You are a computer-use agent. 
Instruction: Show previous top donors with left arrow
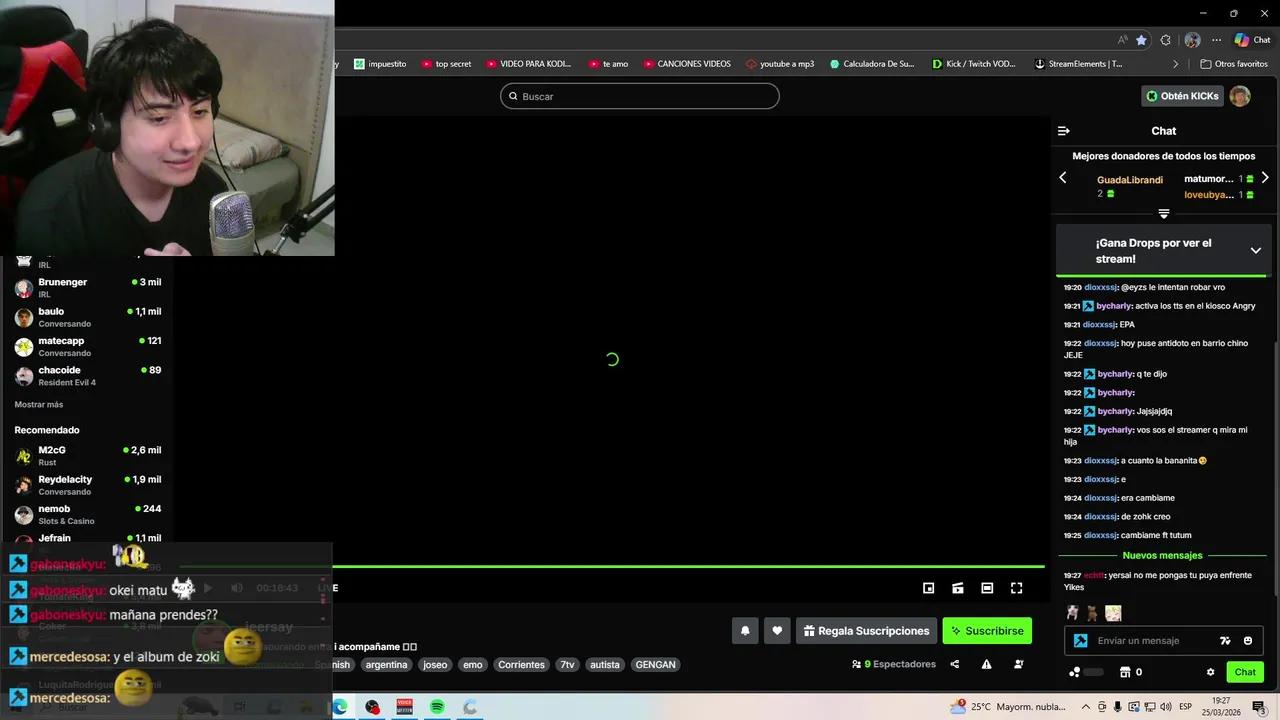tap(1063, 178)
